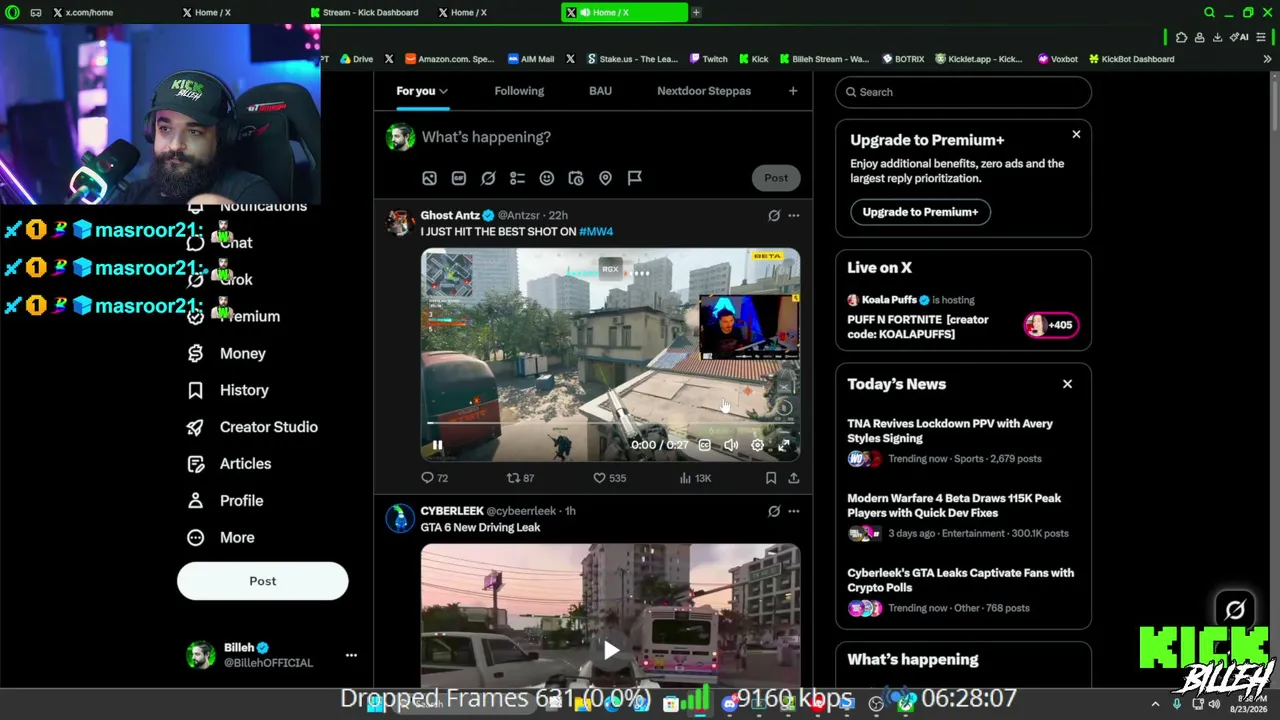This screenshot has height=720, width=1280.
Task: View analytics for the Ghost Antz post
Action: (695, 478)
